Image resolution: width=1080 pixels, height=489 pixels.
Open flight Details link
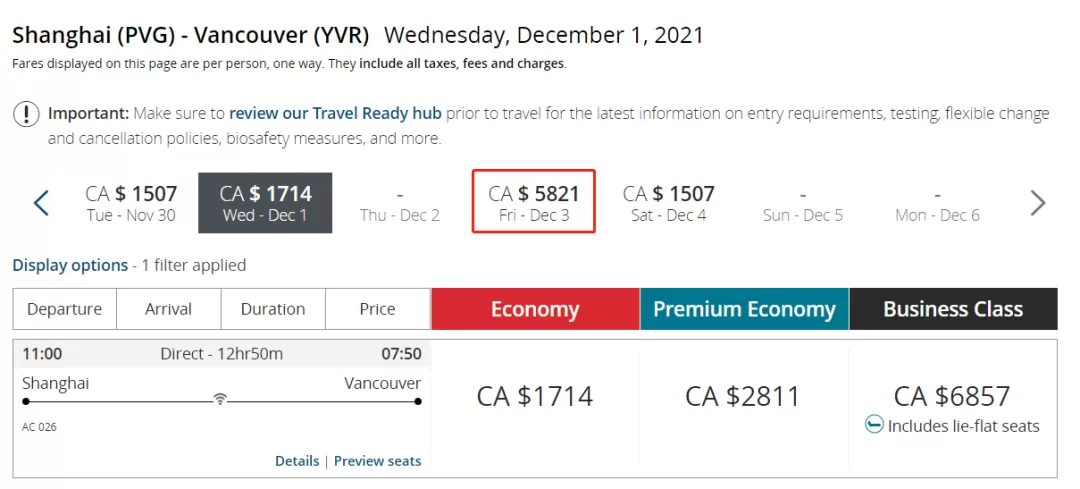click(x=297, y=461)
